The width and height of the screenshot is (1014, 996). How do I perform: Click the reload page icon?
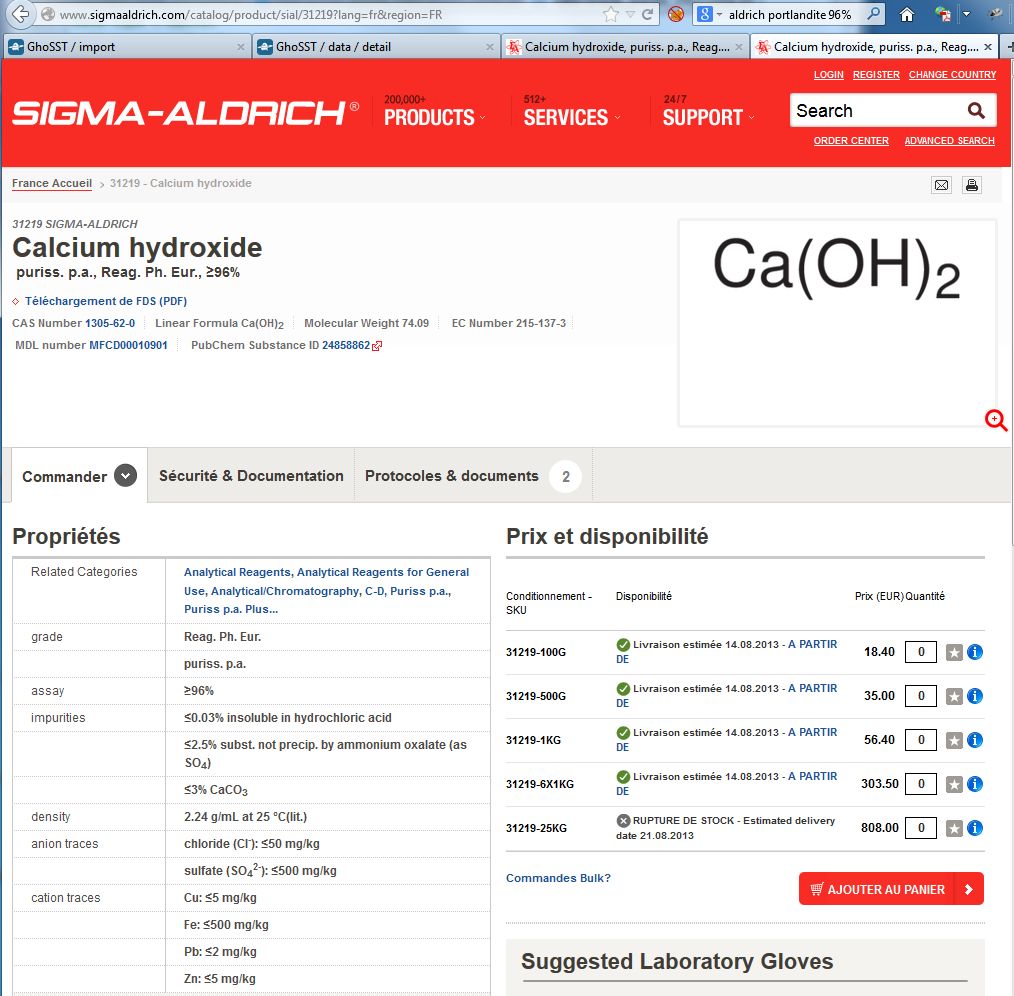tap(648, 15)
